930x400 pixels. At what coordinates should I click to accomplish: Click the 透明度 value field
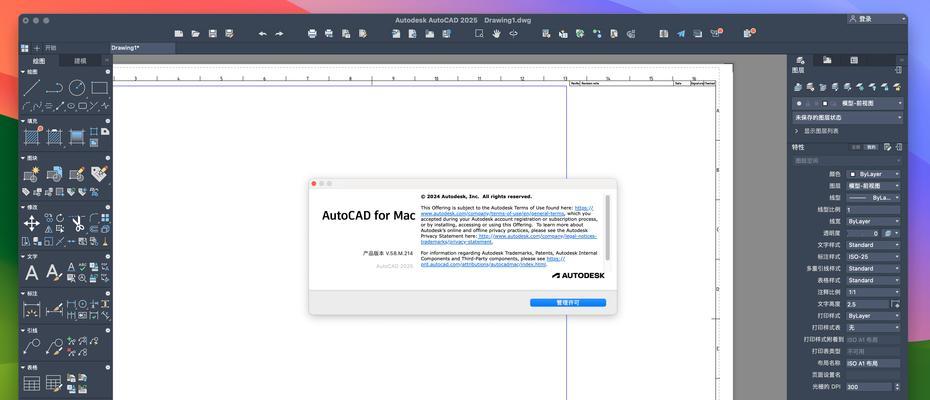864,233
